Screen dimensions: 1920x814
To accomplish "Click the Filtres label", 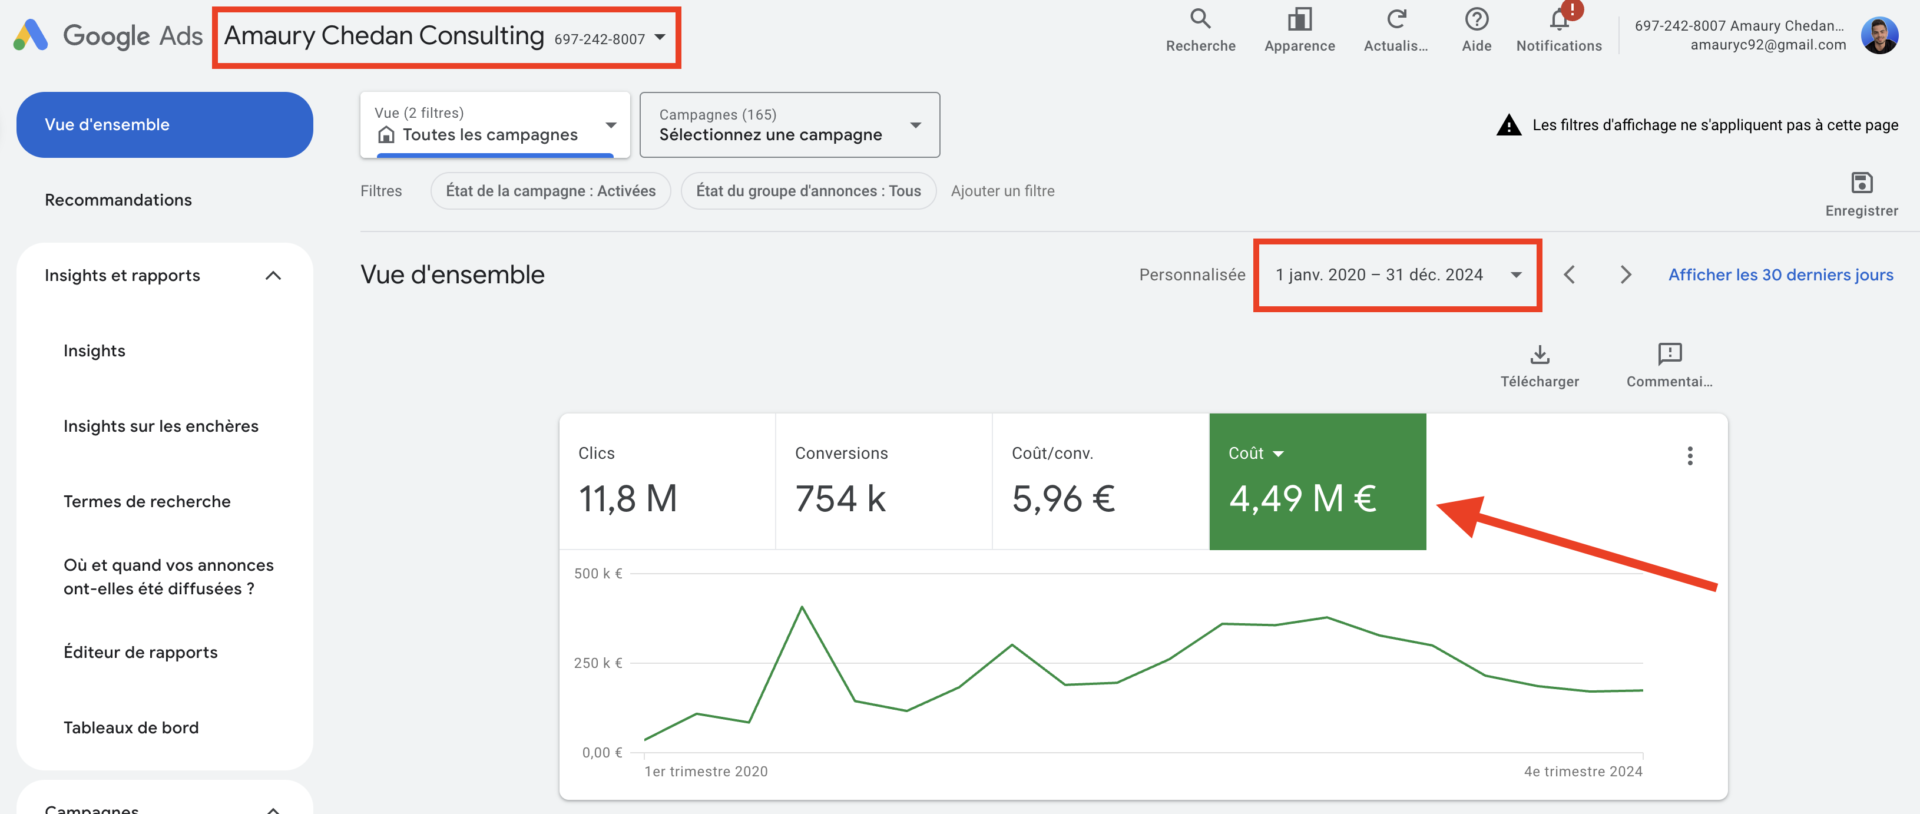I will (x=381, y=191).
